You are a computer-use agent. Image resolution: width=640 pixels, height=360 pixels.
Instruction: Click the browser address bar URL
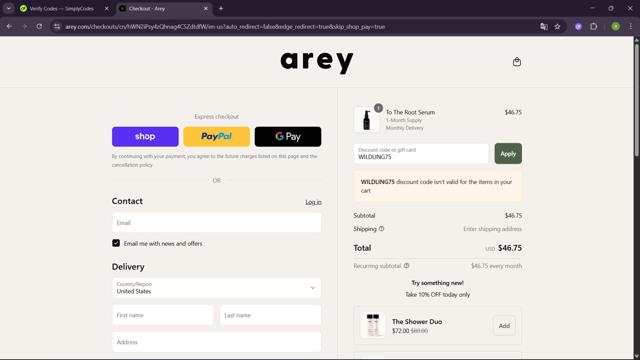click(x=225, y=27)
